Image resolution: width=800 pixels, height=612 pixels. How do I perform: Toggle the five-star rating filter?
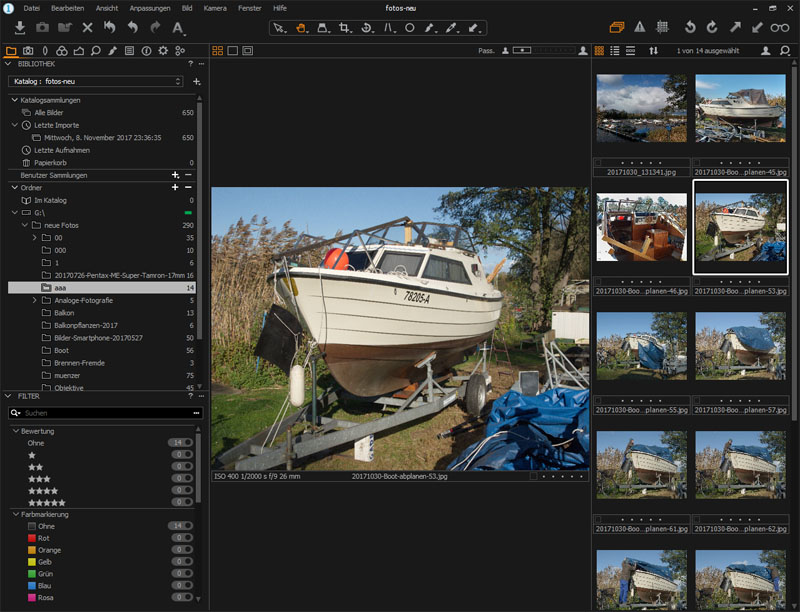[x=182, y=502]
